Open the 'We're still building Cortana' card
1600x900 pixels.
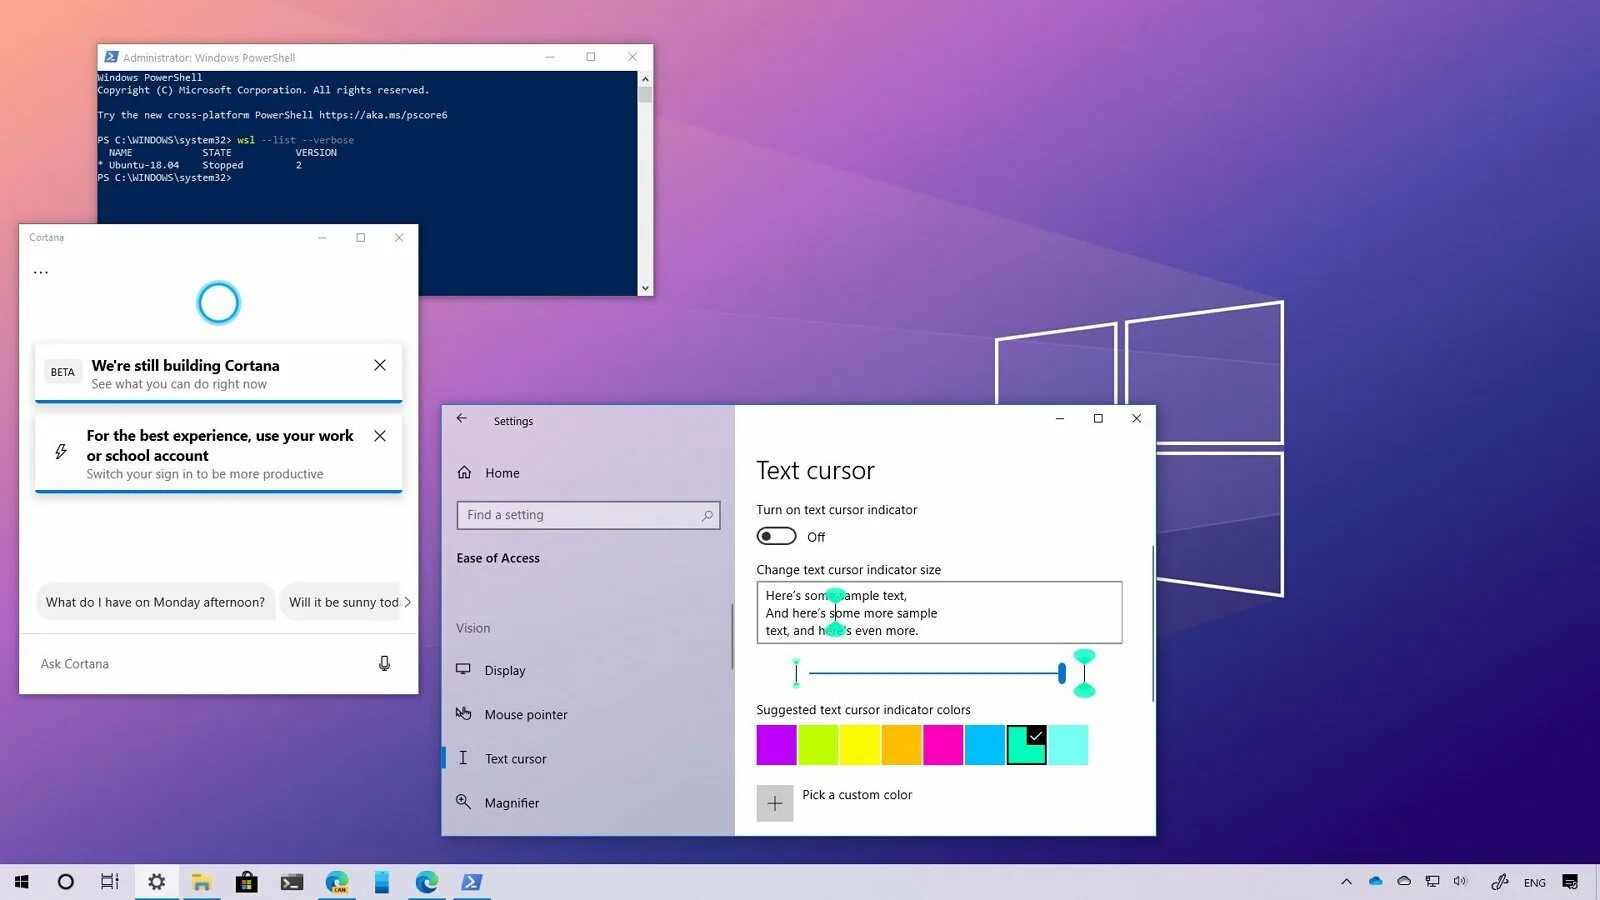[x=218, y=373]
